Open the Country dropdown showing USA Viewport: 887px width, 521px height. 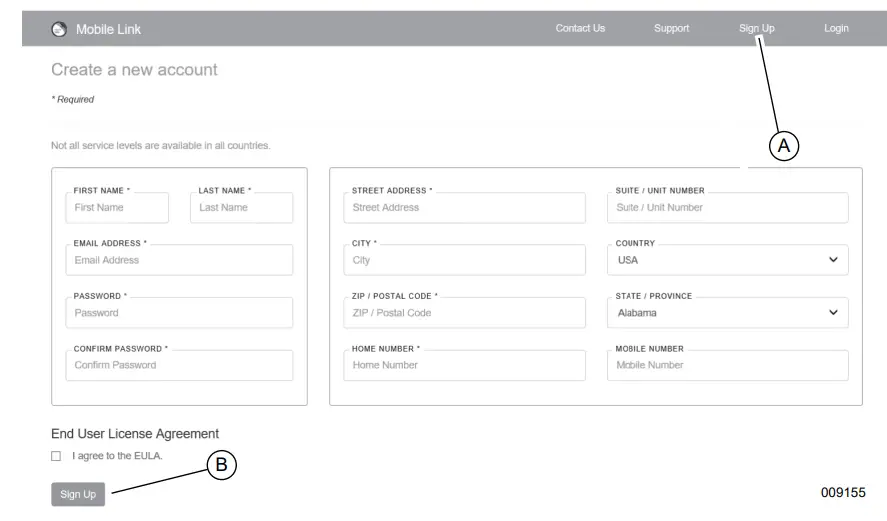coord(727,260)
